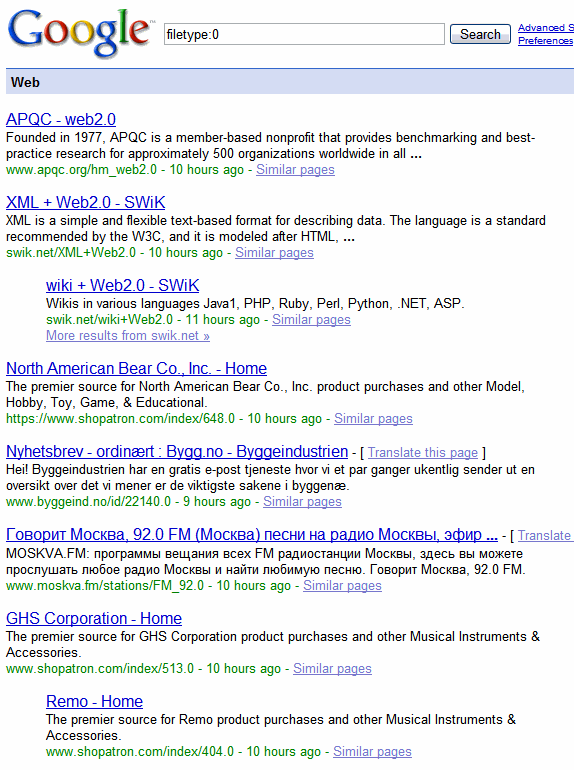
Task: Click the snippet 'The premier source for North American Bear'
Action: point(265,394)
